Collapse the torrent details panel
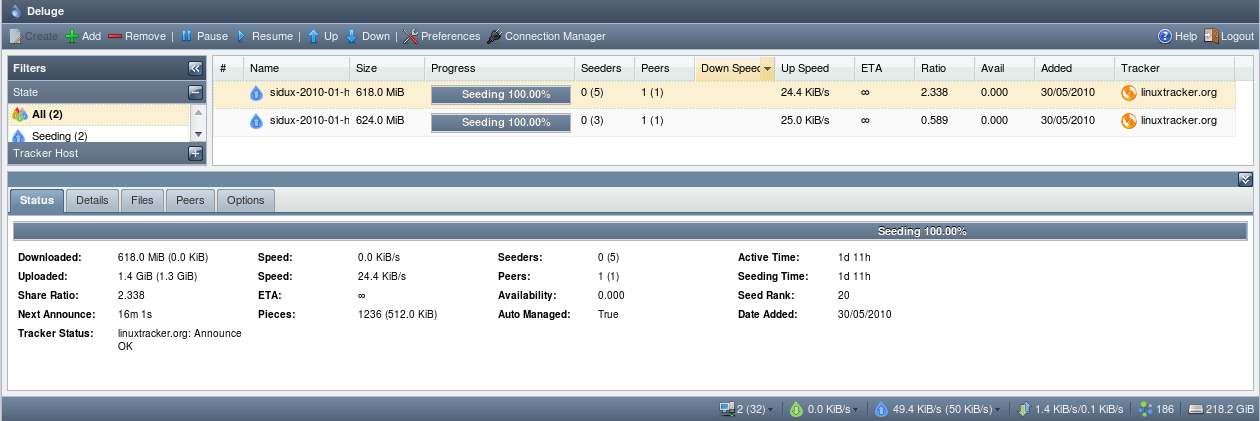Viewport: 1260px width, 421px height. tap(1244, 179)
